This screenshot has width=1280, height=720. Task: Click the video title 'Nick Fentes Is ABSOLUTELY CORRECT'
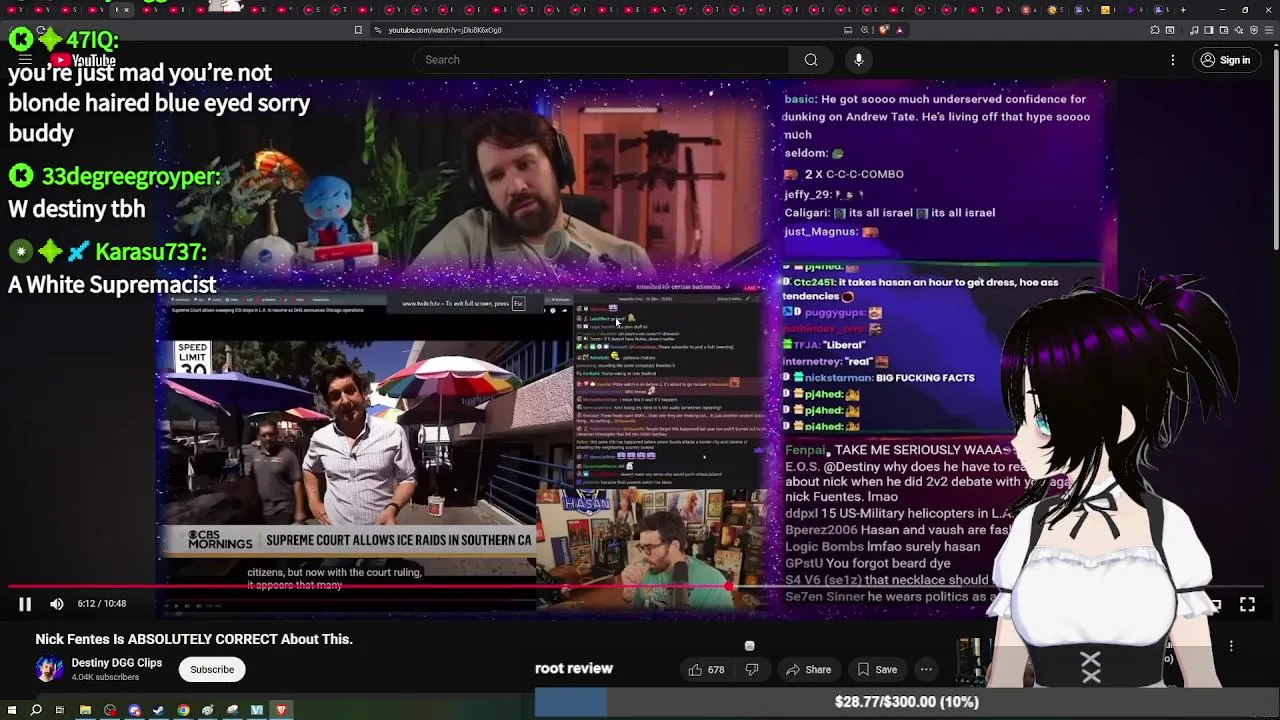194,639
